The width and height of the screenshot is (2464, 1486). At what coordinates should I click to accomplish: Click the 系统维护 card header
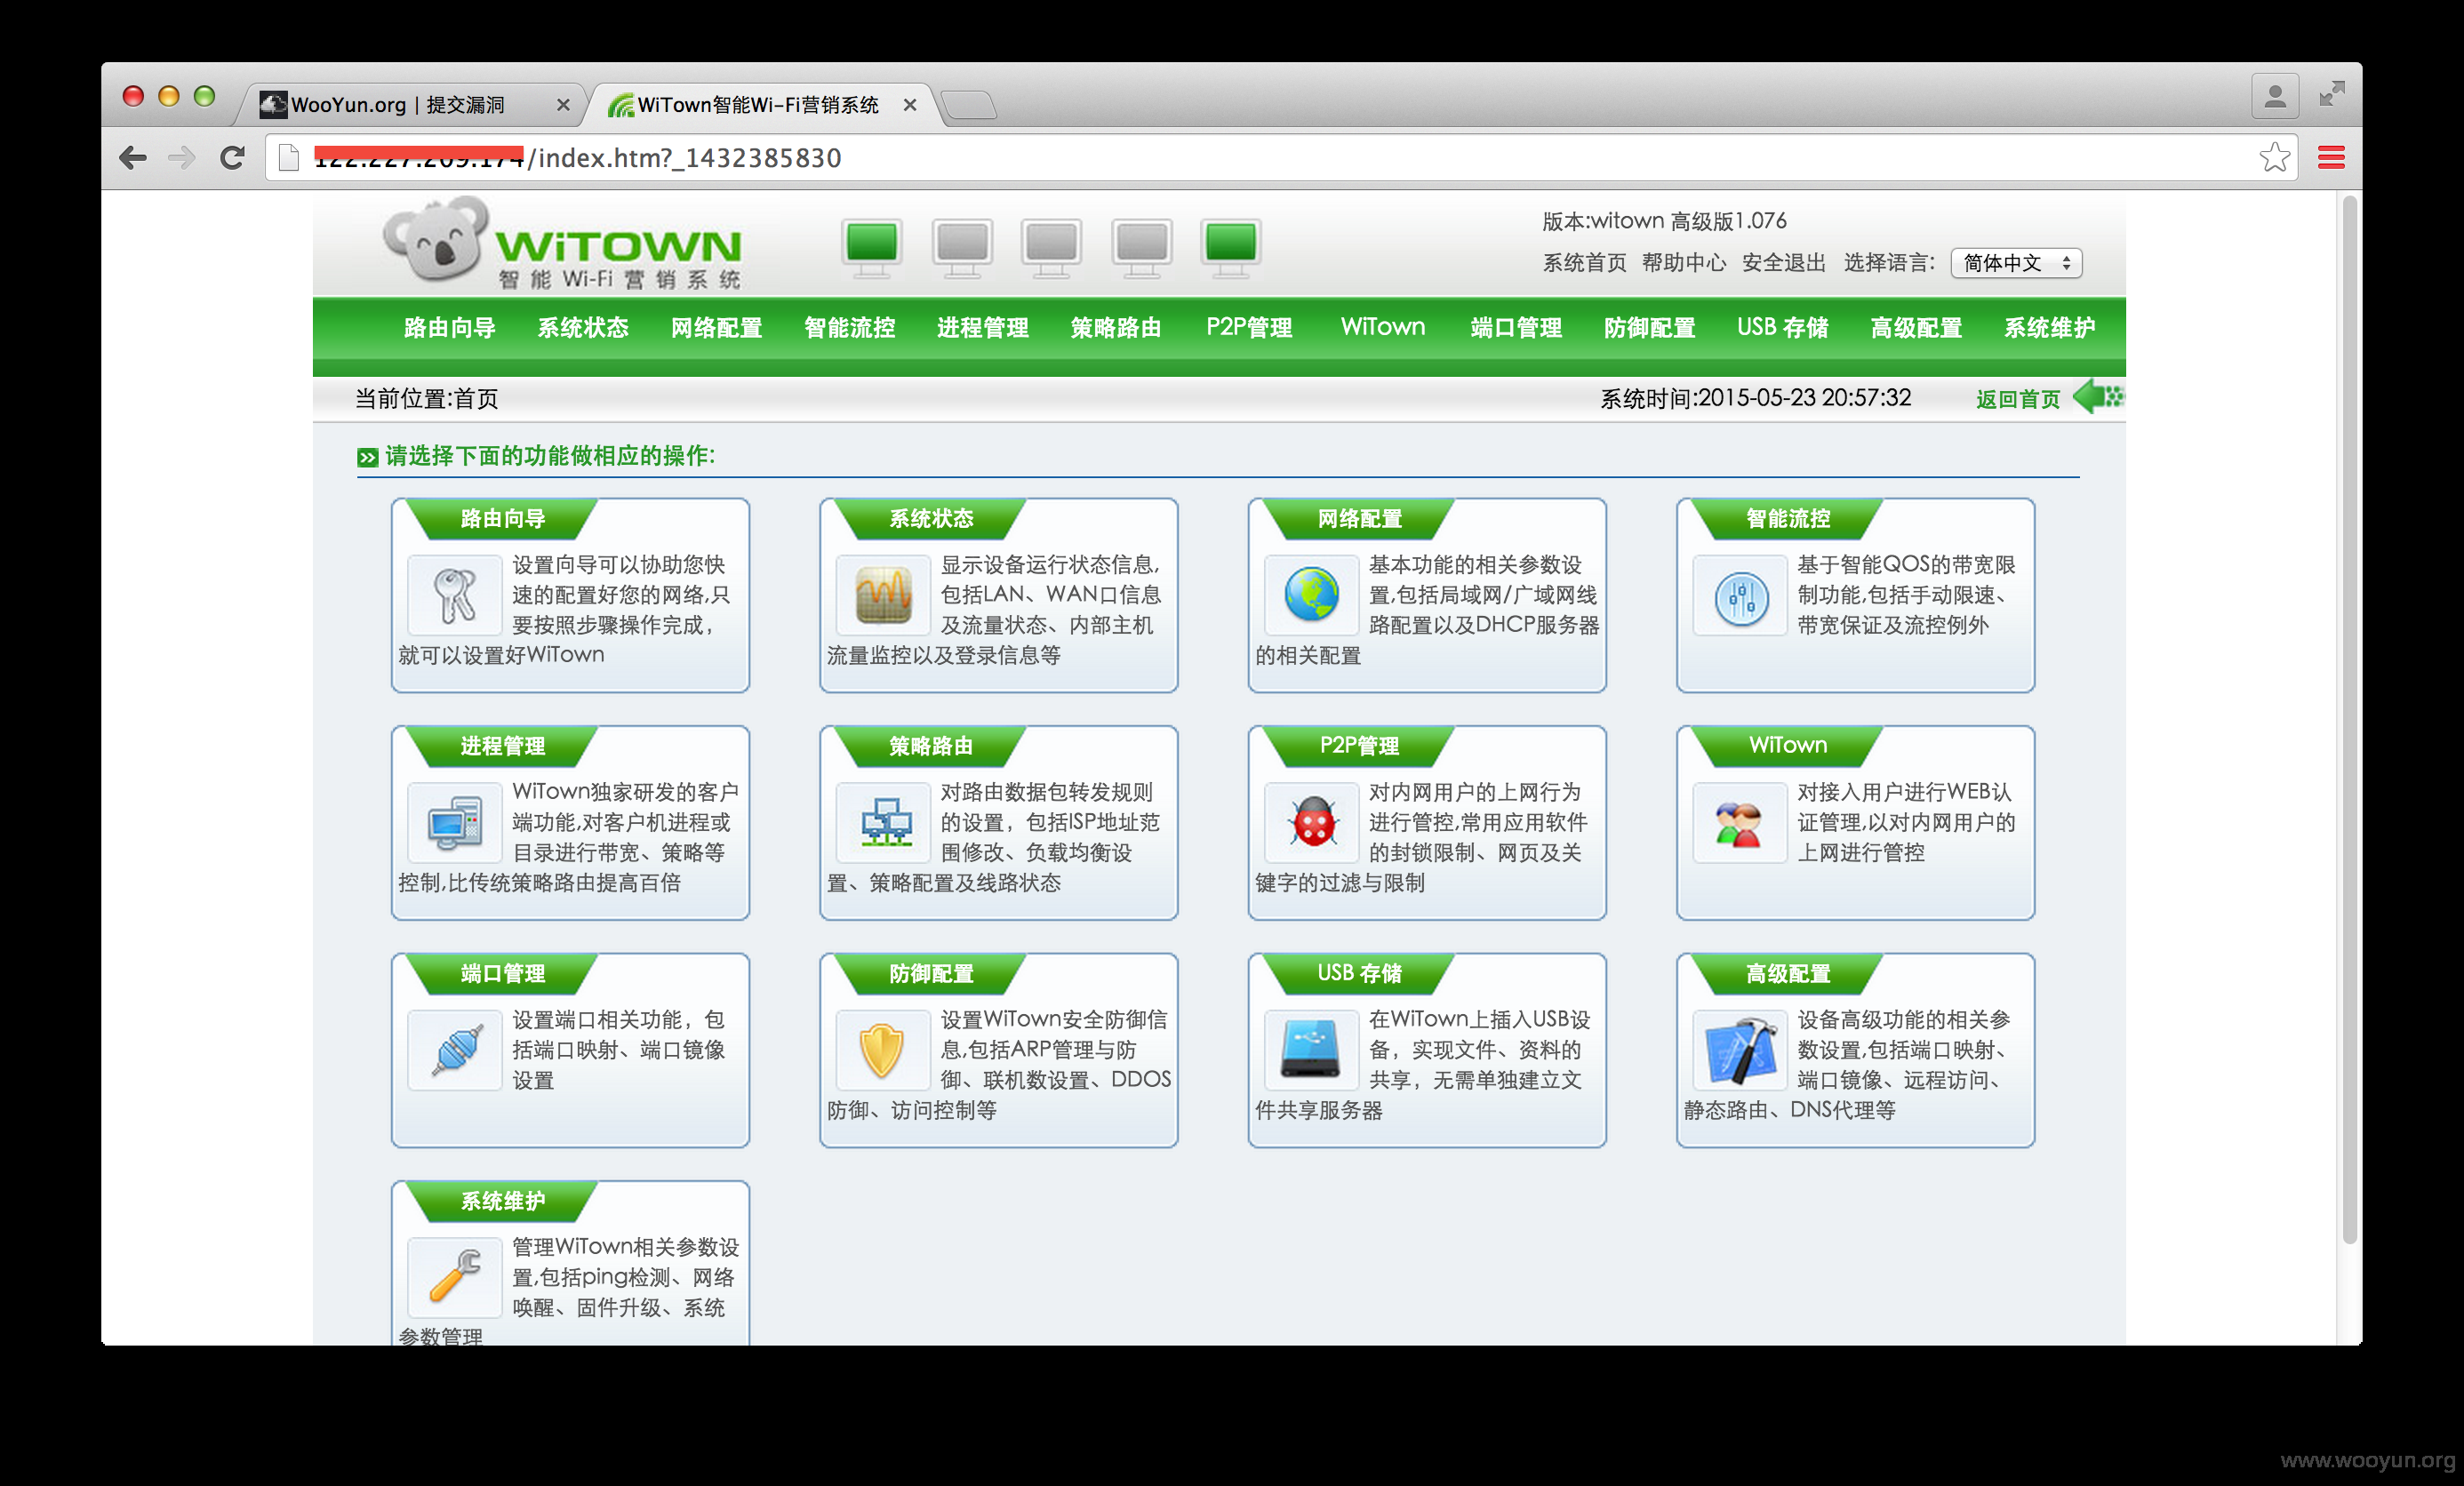coord(503,1201)
